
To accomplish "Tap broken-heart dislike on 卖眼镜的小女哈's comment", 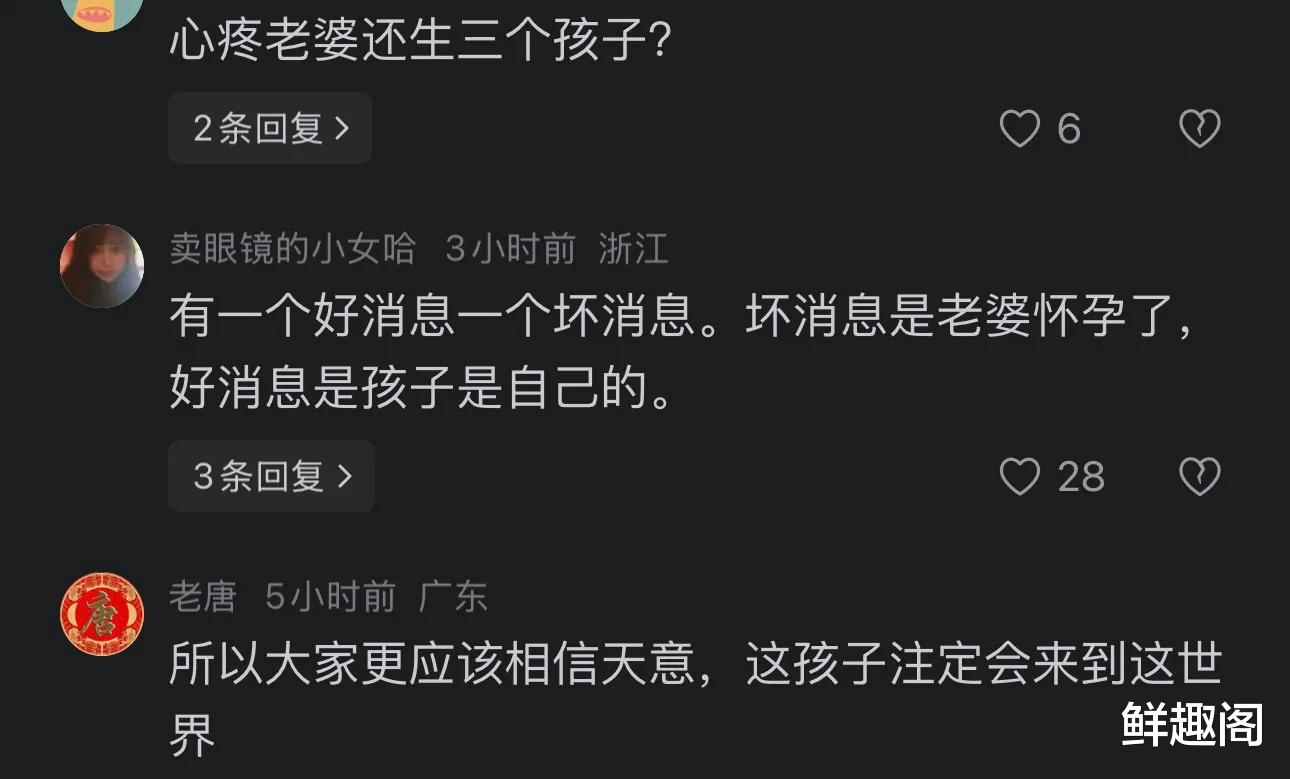I will pyautogui.click(x=1199, y=477).
